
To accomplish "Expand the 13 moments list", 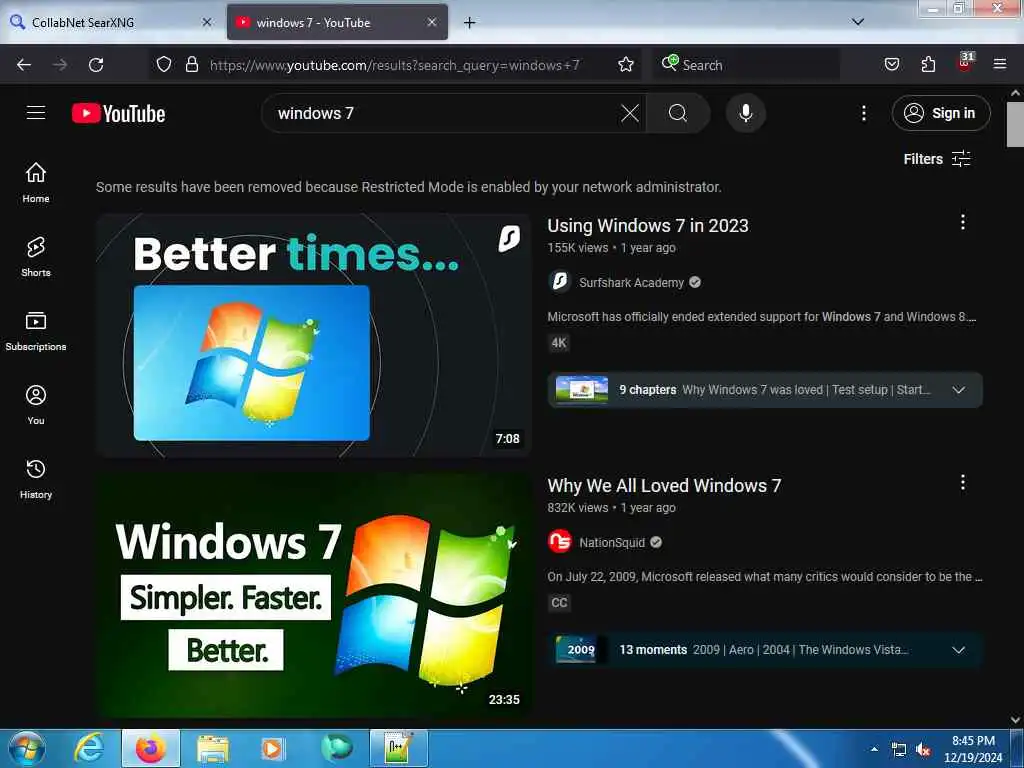I will click(765, 650).
